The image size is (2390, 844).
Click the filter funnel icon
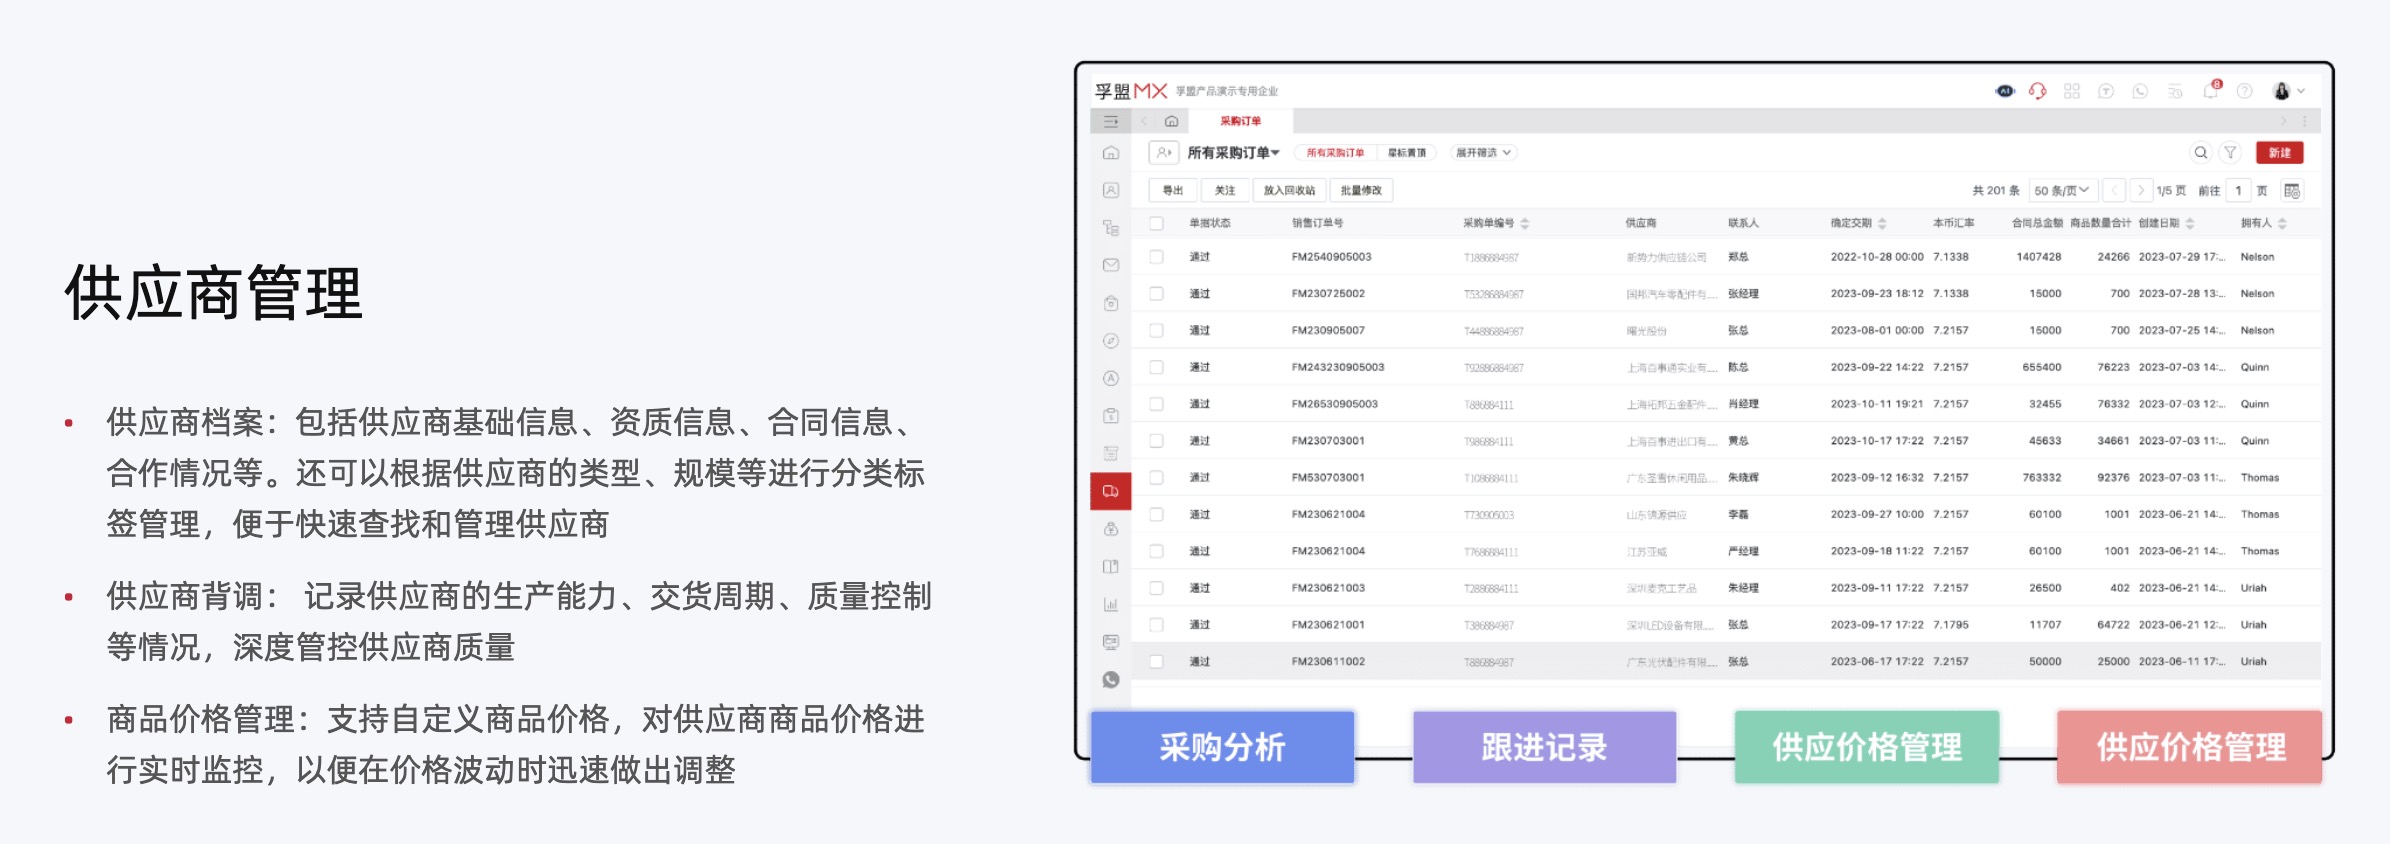coord(2230,153)
